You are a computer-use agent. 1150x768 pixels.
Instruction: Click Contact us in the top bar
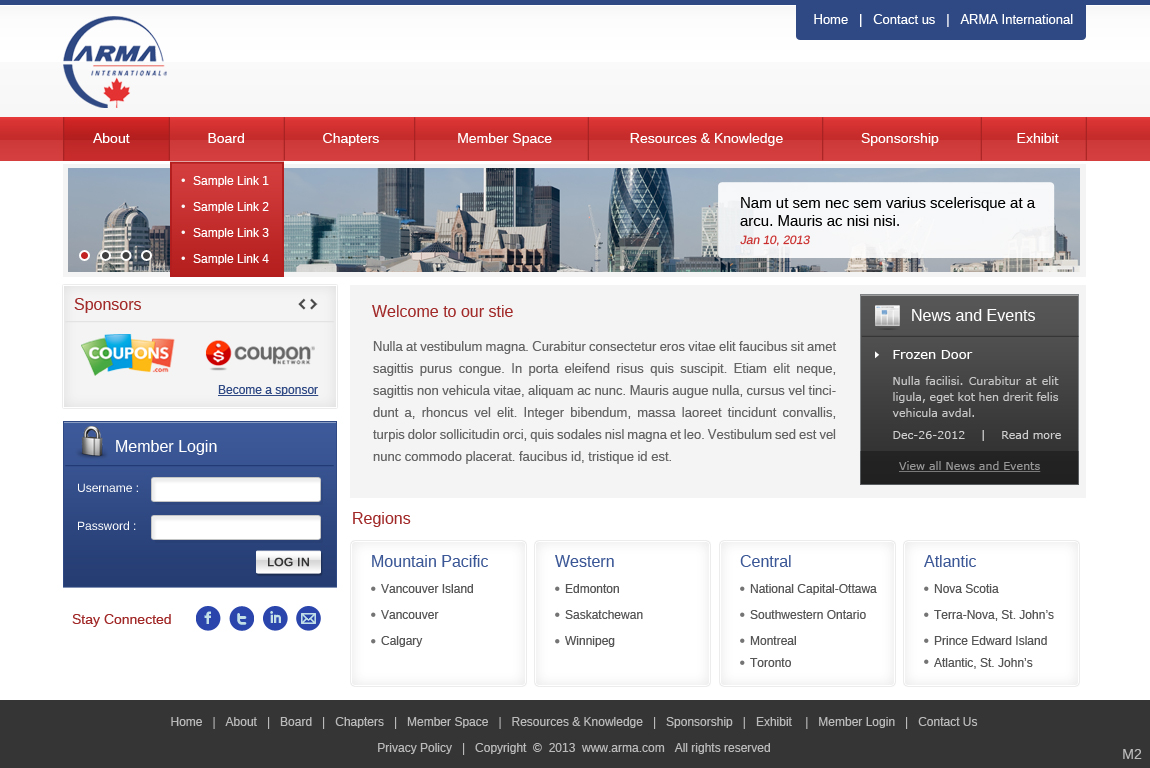coord(904,20)
